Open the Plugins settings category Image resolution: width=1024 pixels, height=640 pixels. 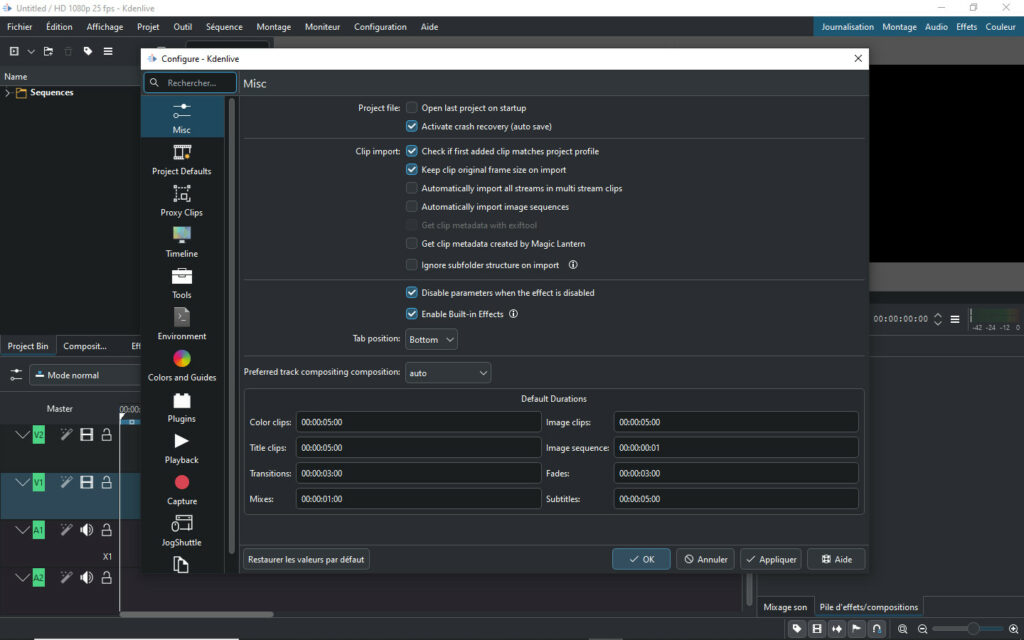[182, 408]
